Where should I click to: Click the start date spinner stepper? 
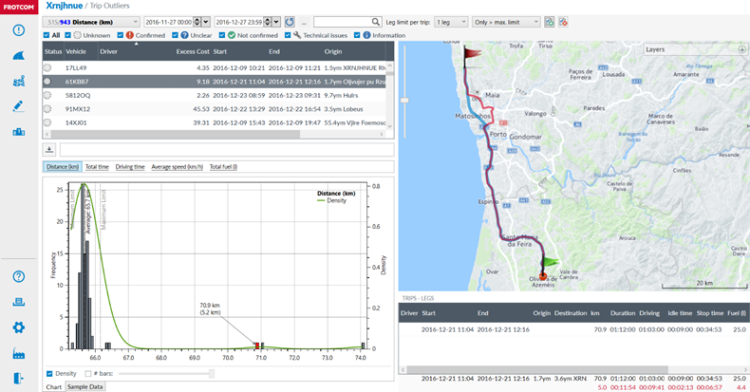197,22
